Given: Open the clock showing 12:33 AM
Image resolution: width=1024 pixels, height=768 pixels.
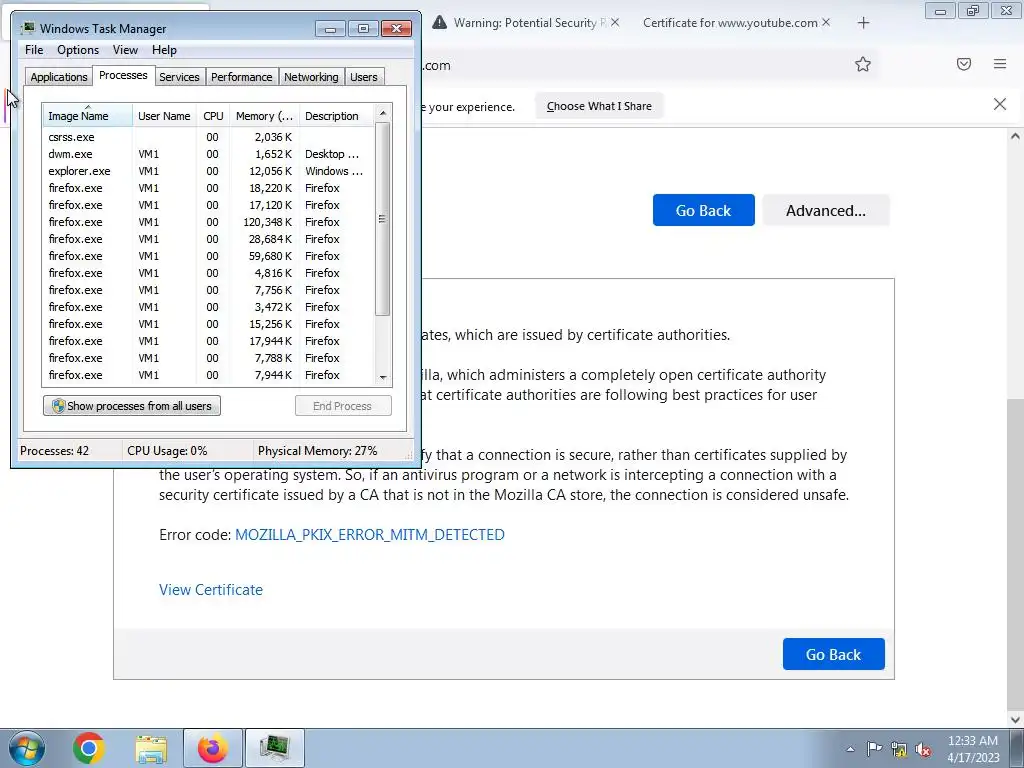Looking at the screenshot, I should pos(973,749).
